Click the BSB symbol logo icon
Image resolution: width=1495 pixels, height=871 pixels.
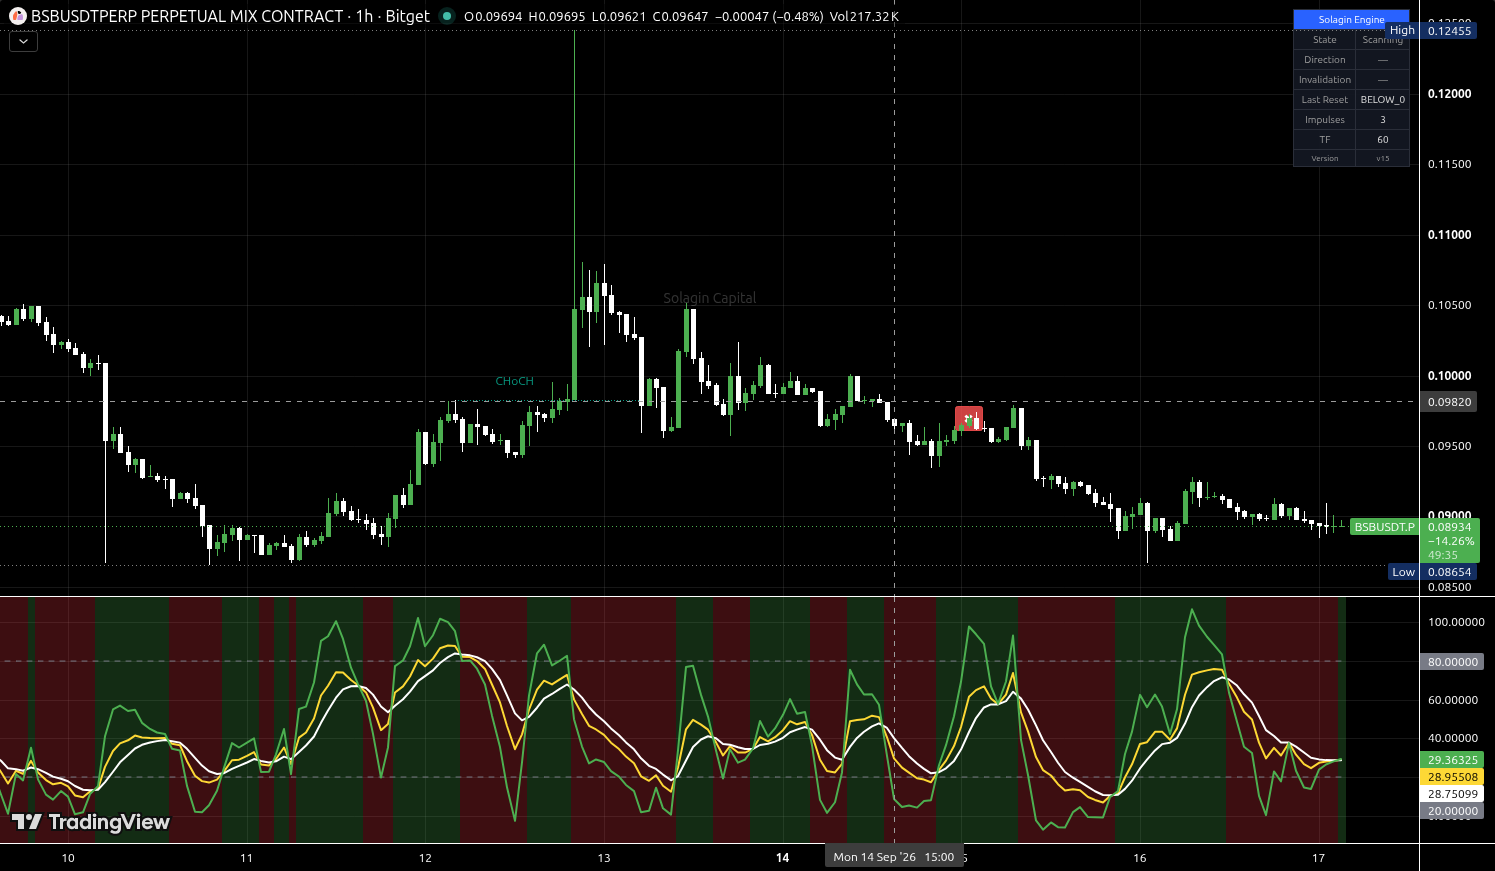point(18,16)
